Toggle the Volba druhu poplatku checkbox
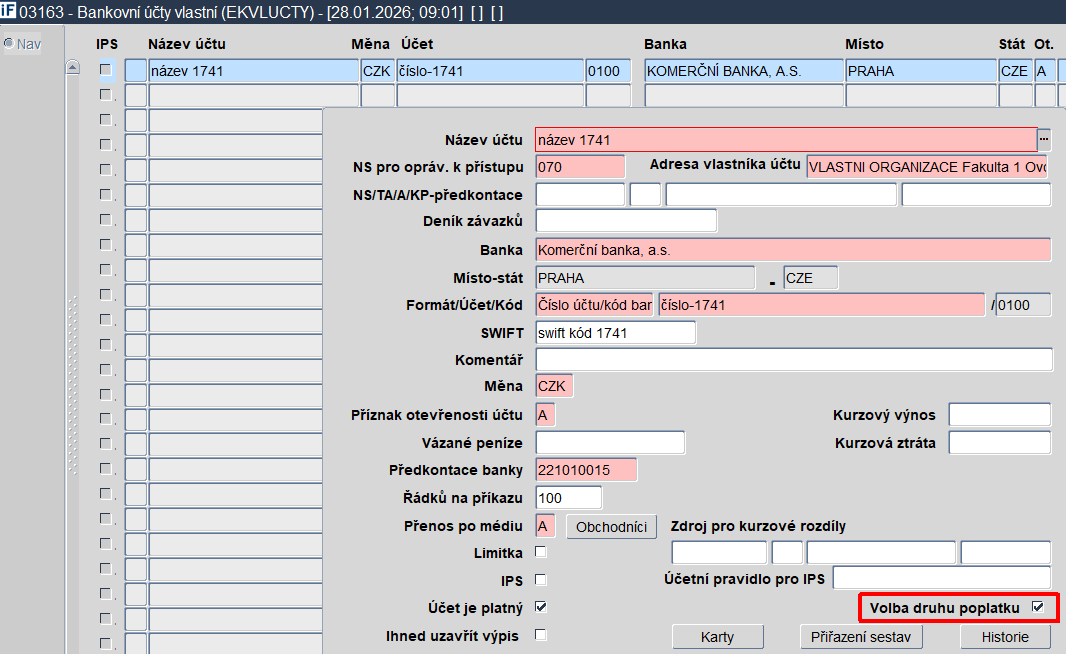1066x654 pixels. [1037, 607]
